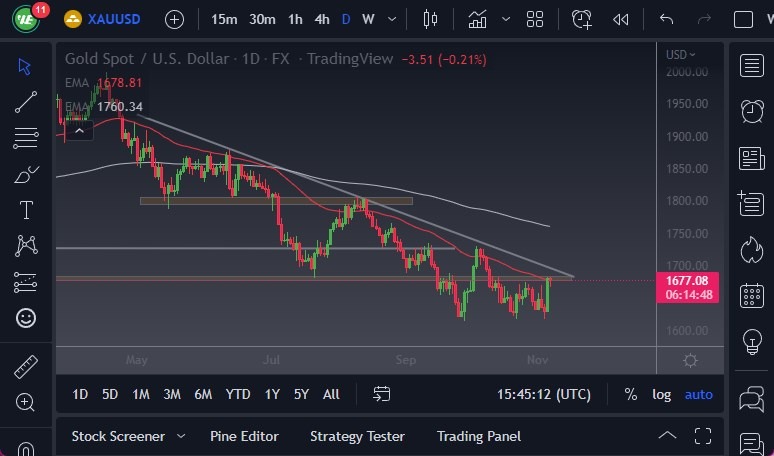The height and width of the screenshot is (456, 774).
Task: Expand the timeframe interval dropdown arrow
Action: click(x=391, y=19)
